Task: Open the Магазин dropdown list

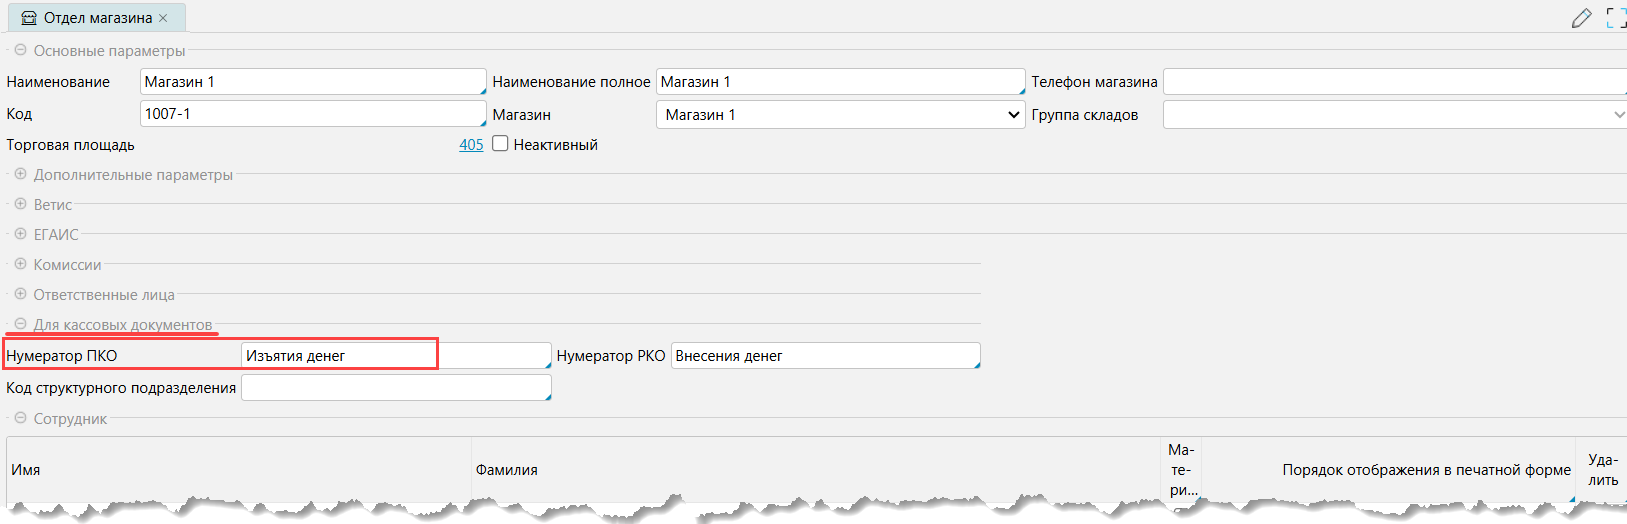Action: 1013,115
